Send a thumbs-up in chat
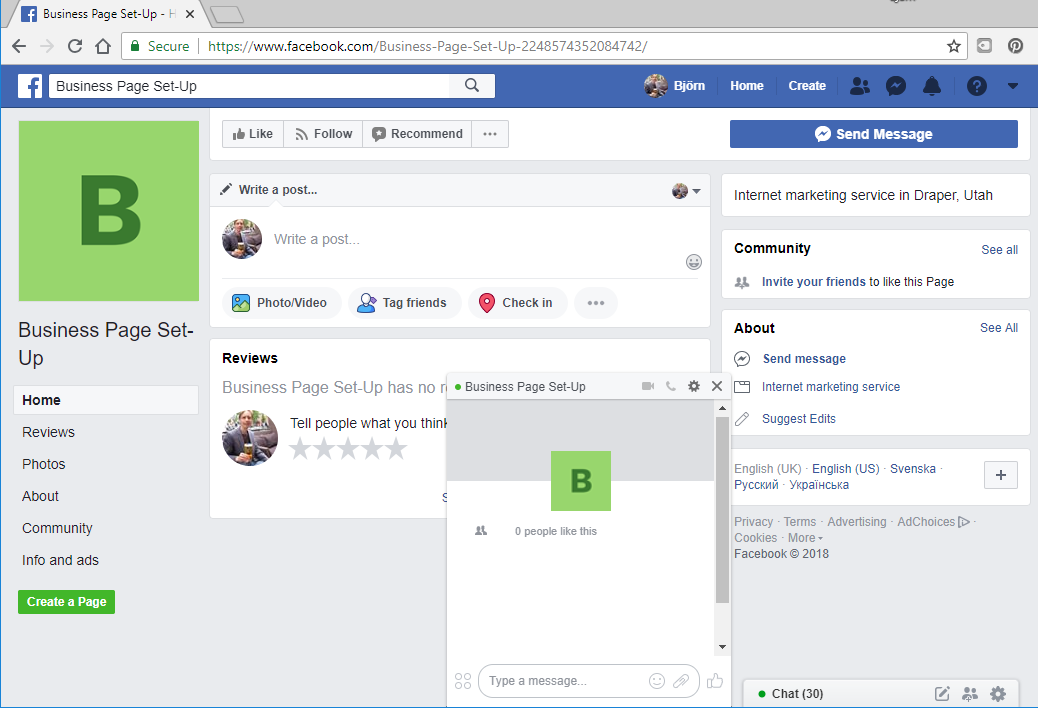The image size is (1038, 708). [x=715, y=681]
